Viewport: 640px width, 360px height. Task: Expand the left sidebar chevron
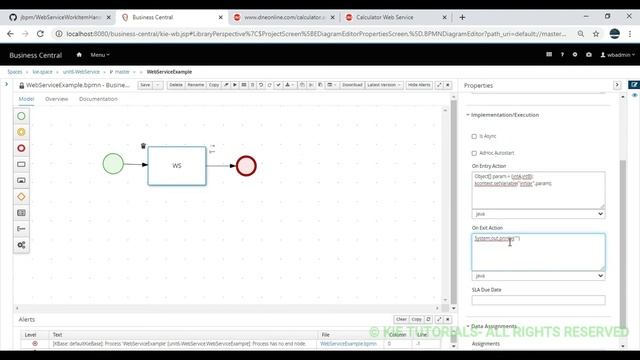coord(7,84)
